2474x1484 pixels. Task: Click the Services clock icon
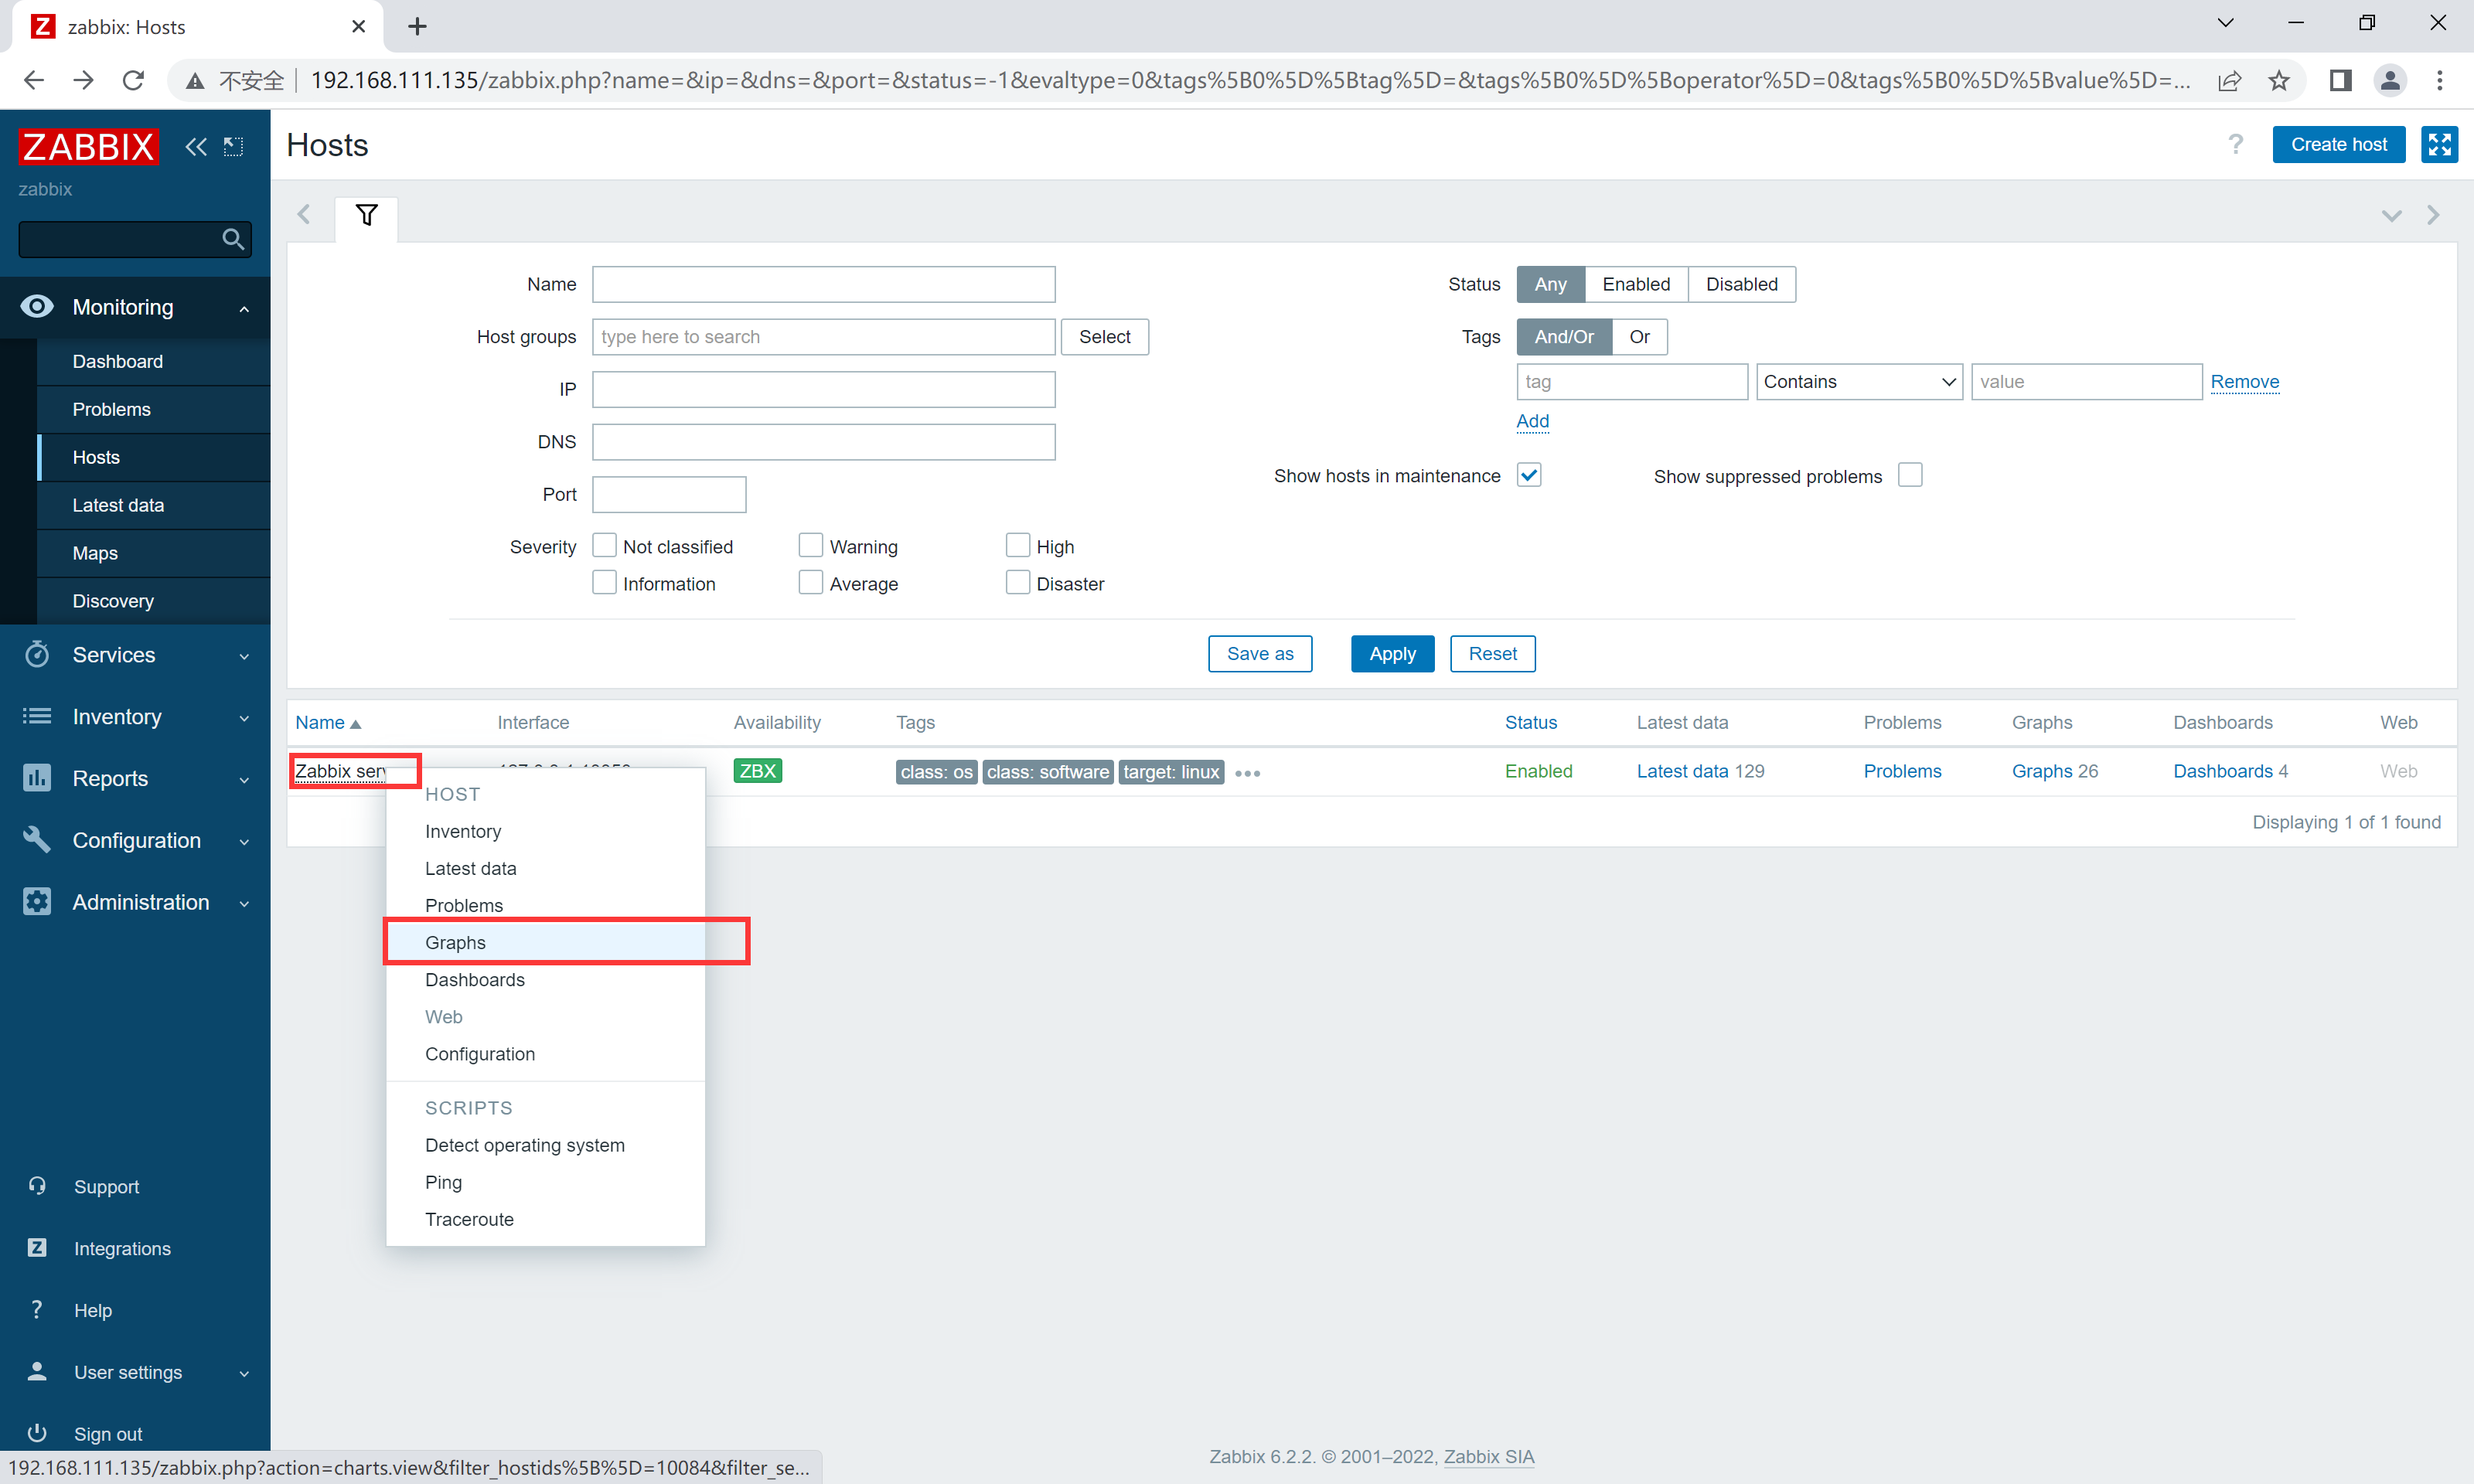point(37,654)
